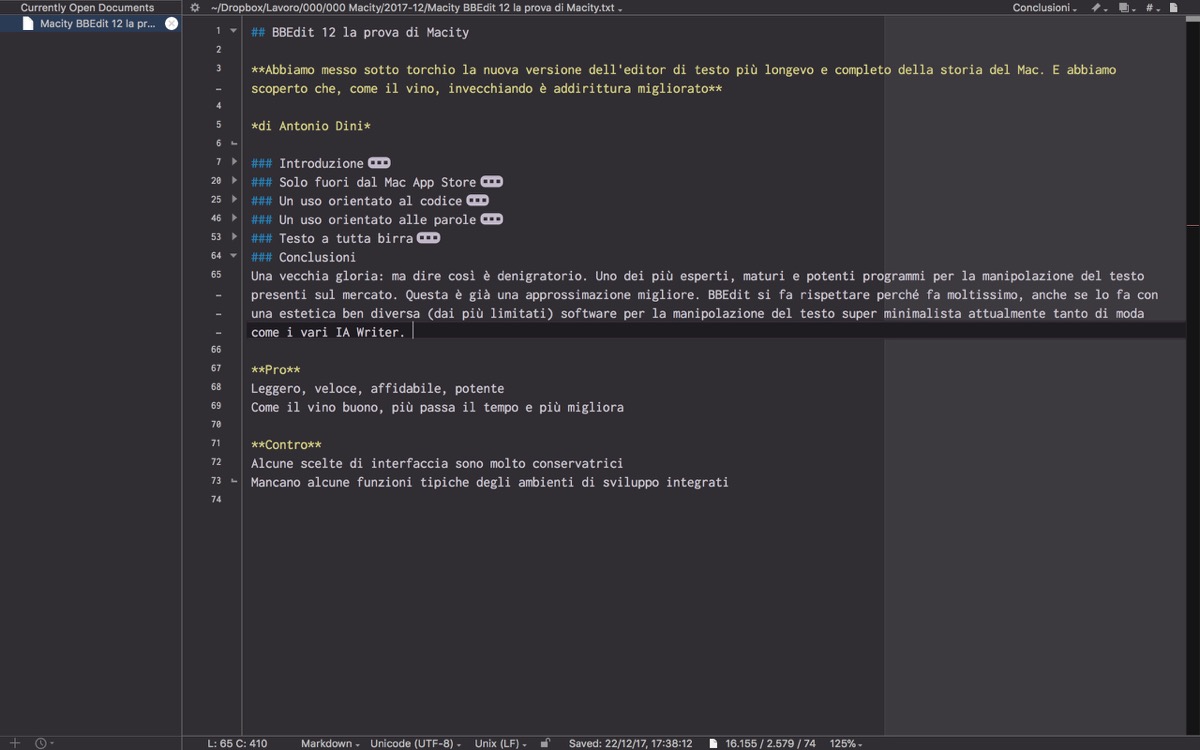
Task: Click the plus icon below the sidebar
Action: [x=15, y=743]
